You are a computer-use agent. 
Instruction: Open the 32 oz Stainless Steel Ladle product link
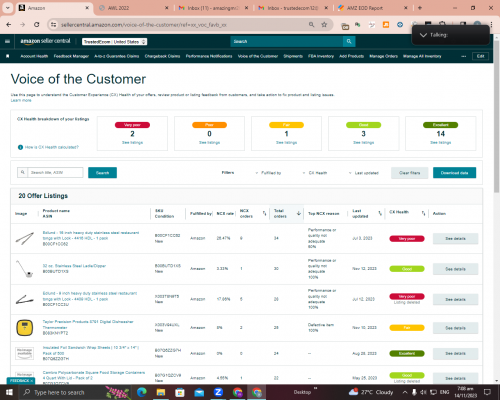click(74, 266)
